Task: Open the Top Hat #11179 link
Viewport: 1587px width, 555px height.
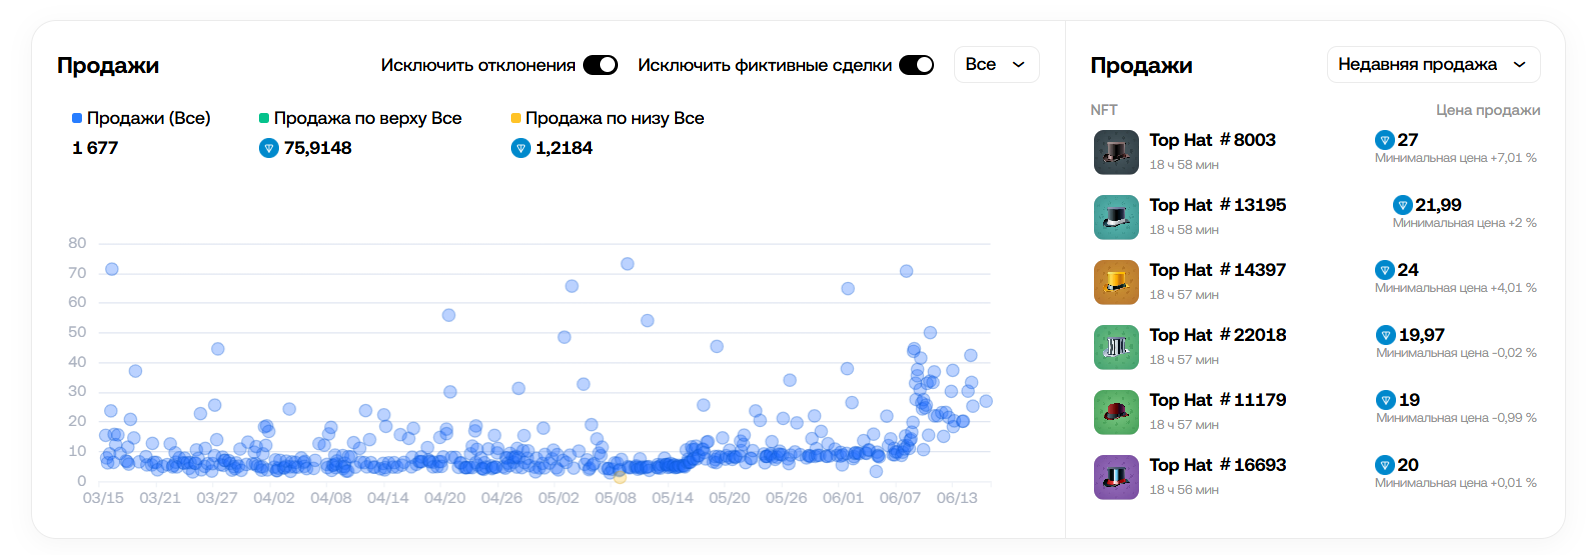Action: (1217, 400)
